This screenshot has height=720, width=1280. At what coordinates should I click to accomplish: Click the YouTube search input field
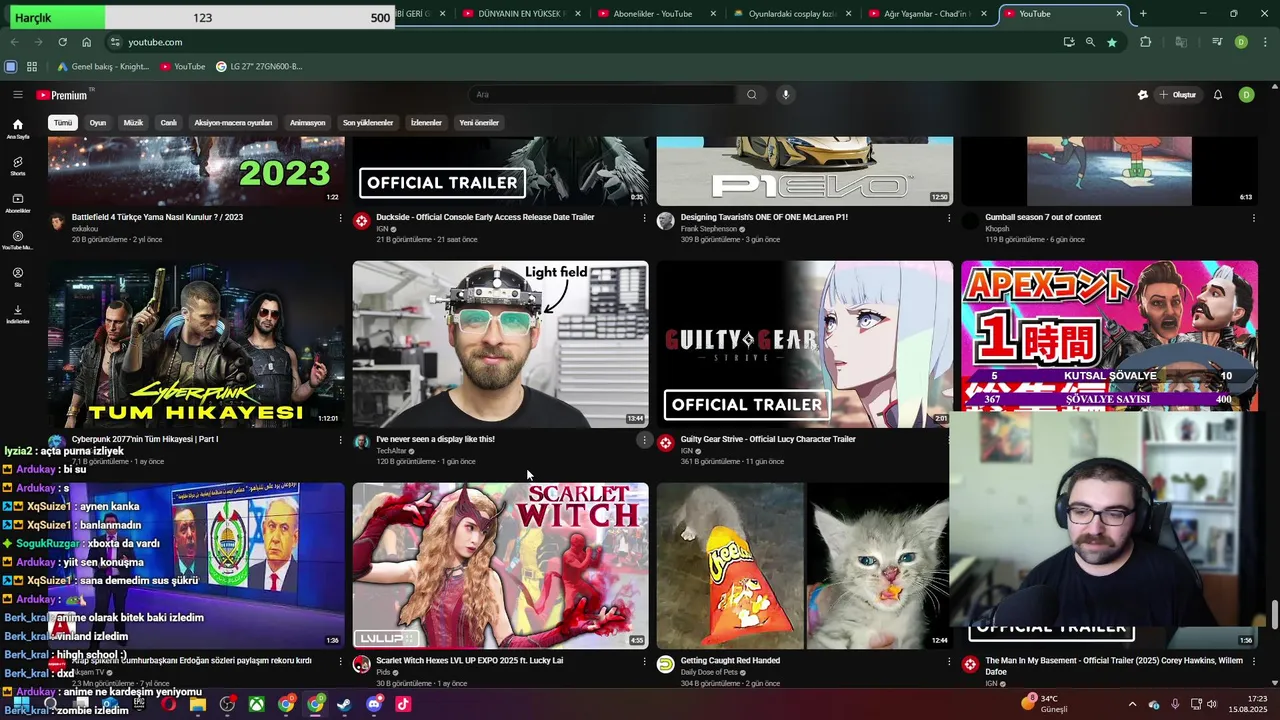(x=603, y=95)
